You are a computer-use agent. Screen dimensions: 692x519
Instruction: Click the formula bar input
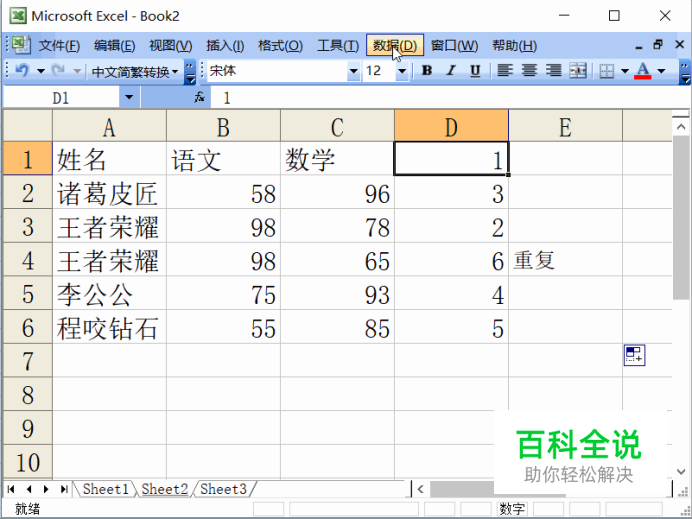(x=450, y=98)
